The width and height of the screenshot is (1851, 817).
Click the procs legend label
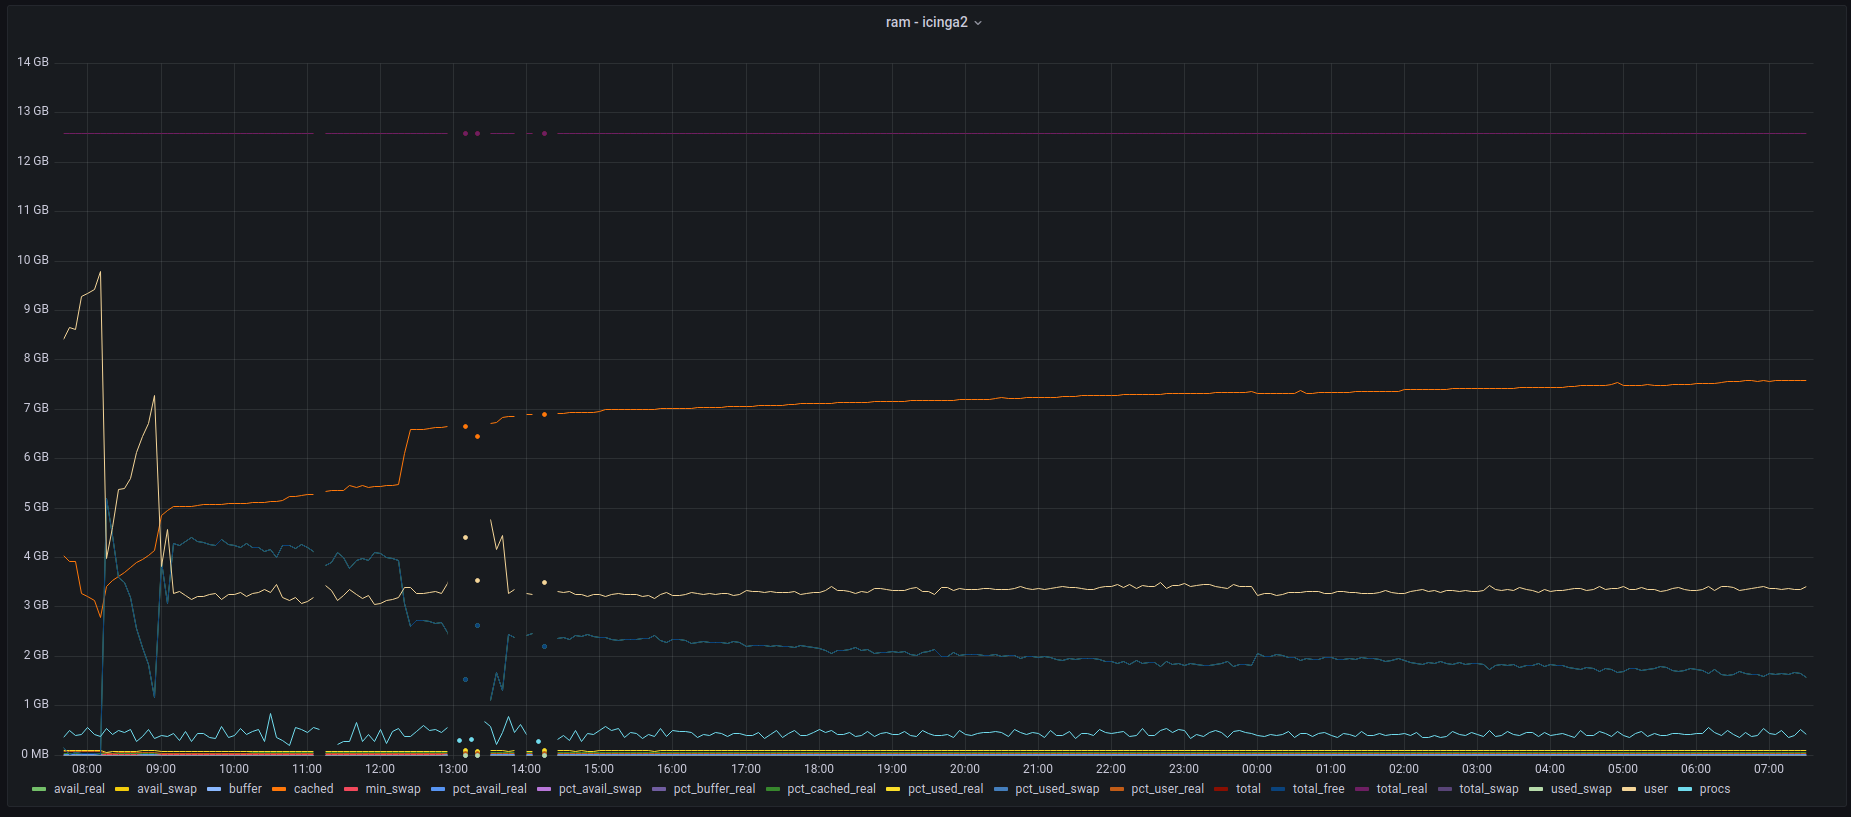[x=1715, y=789]
